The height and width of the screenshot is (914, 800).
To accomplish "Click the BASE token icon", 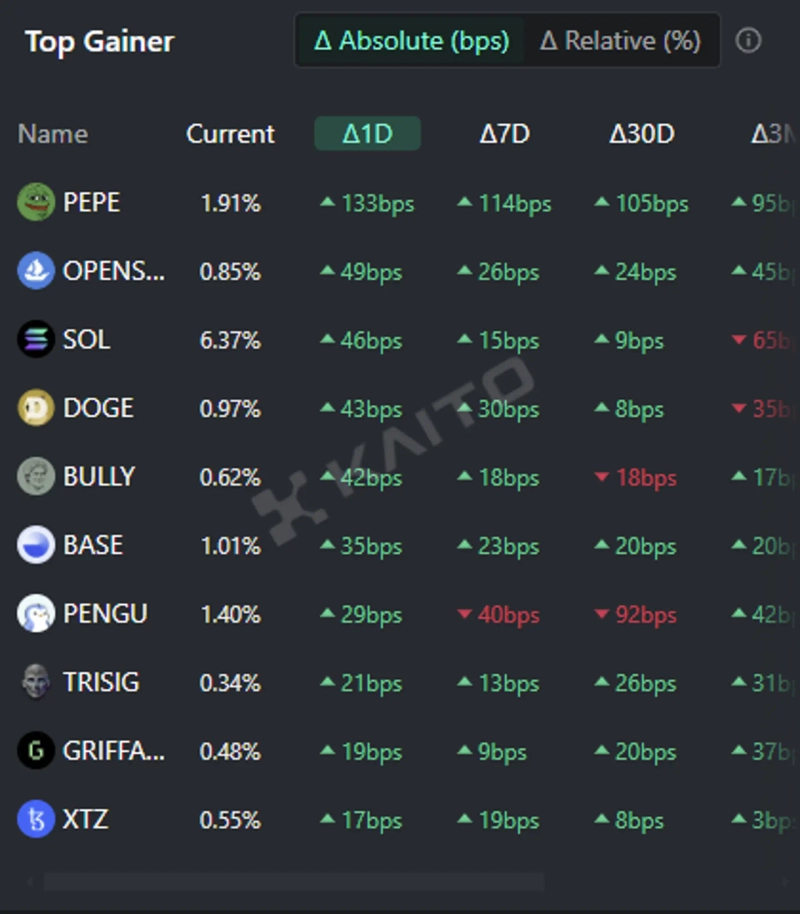I will pyautogui.click(x=36, y=545).
